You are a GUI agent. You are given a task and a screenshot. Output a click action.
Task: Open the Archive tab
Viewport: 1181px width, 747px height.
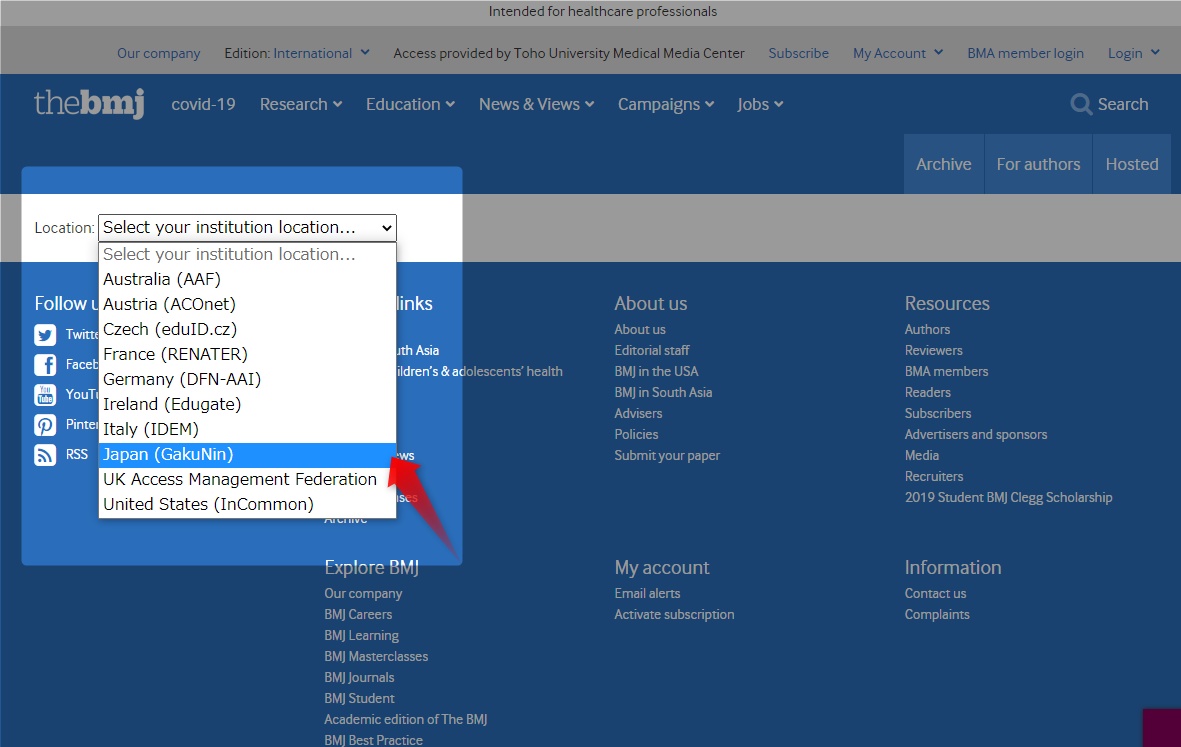(x=944, y=164)
